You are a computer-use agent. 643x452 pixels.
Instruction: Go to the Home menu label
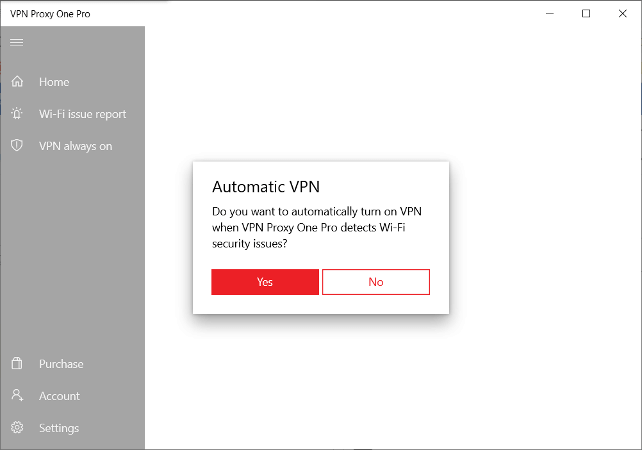pos(54,82)
